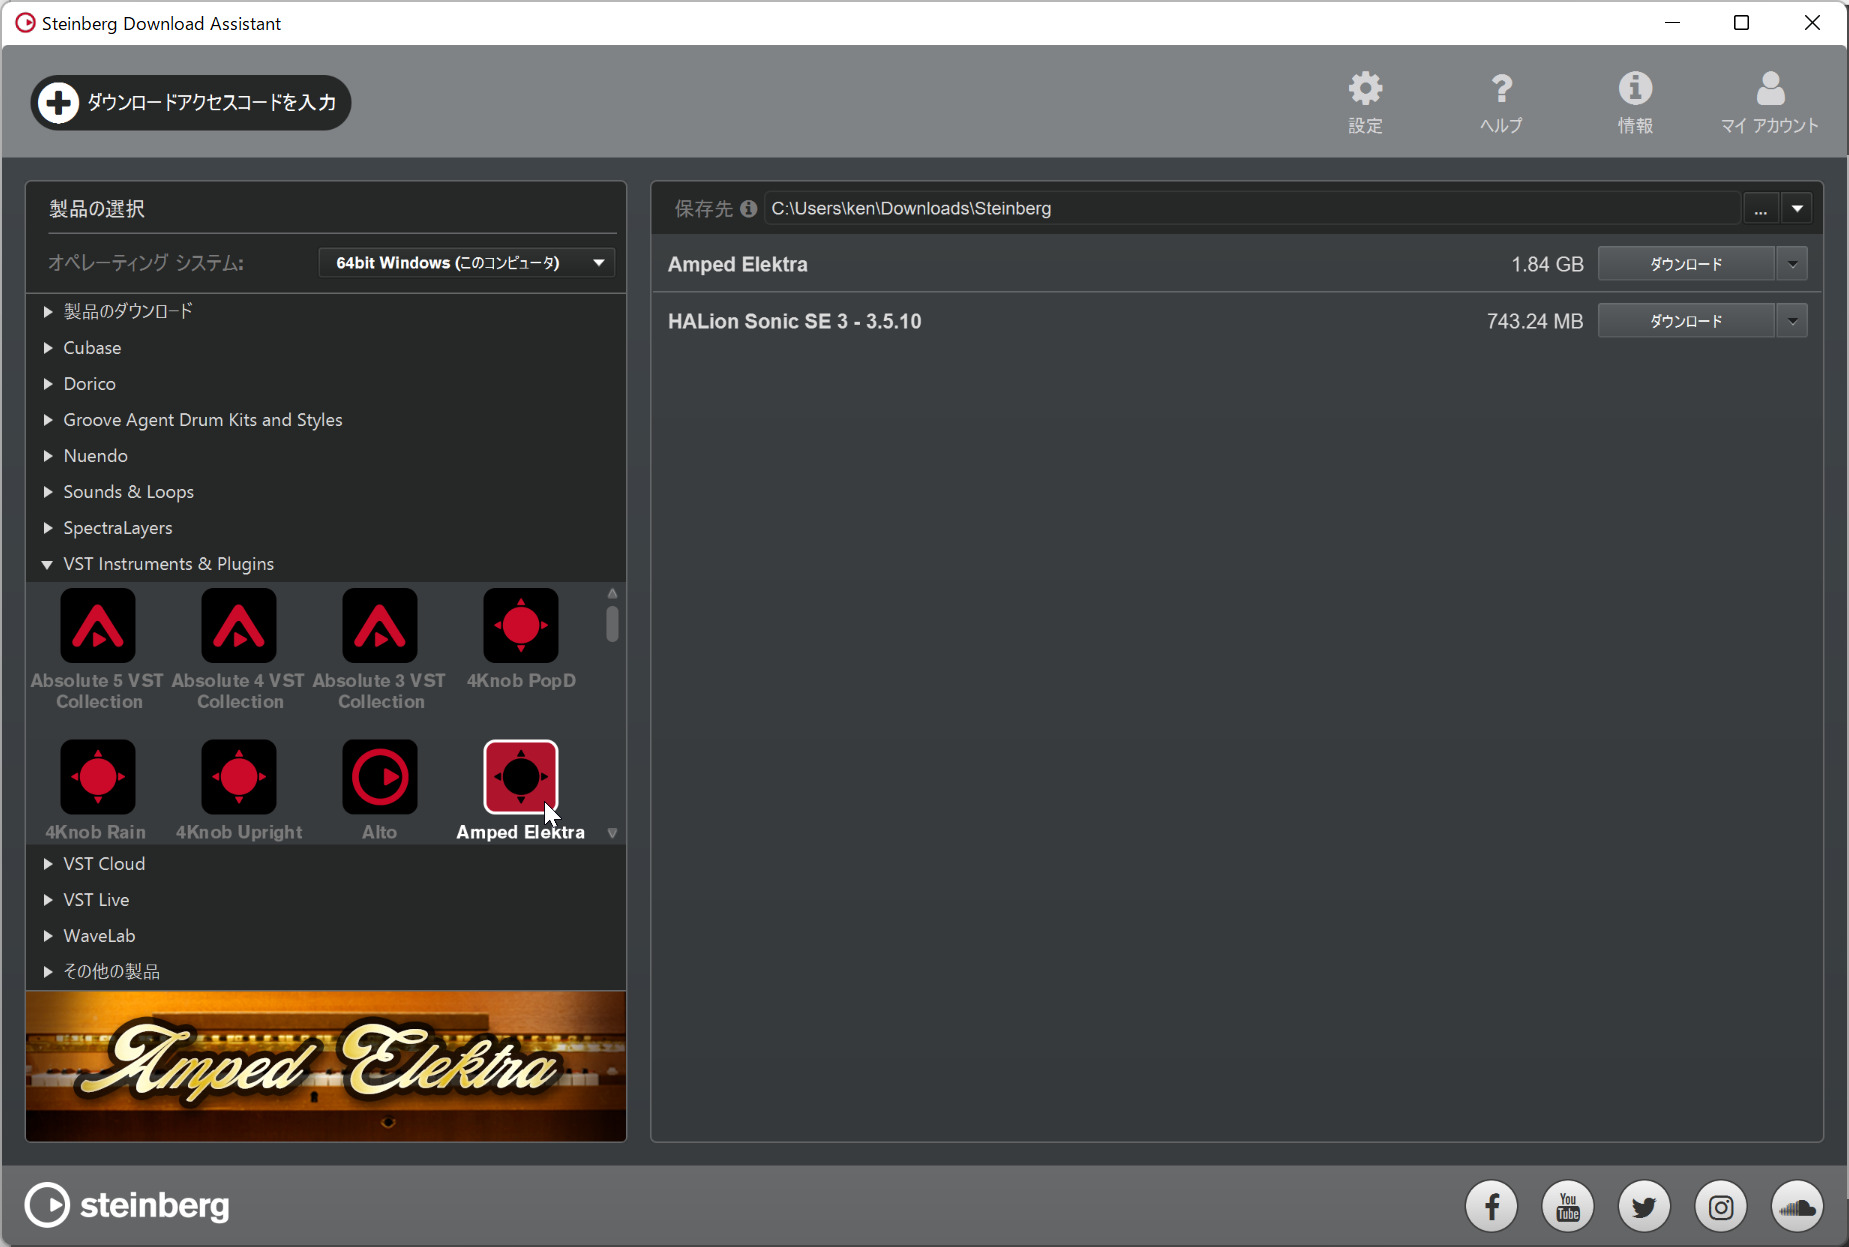Click the steinberg logo in footer
The width and height of the screenshot is (1849, 1247).
point(127,1205)
